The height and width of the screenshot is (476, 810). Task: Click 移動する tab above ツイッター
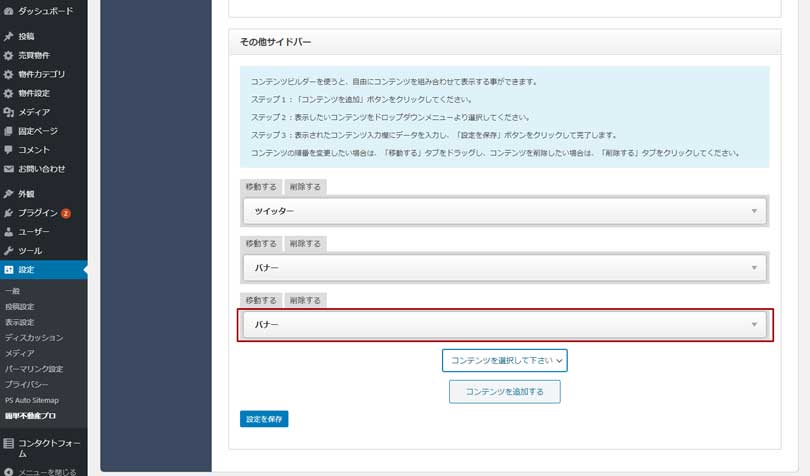pos(261,187)
